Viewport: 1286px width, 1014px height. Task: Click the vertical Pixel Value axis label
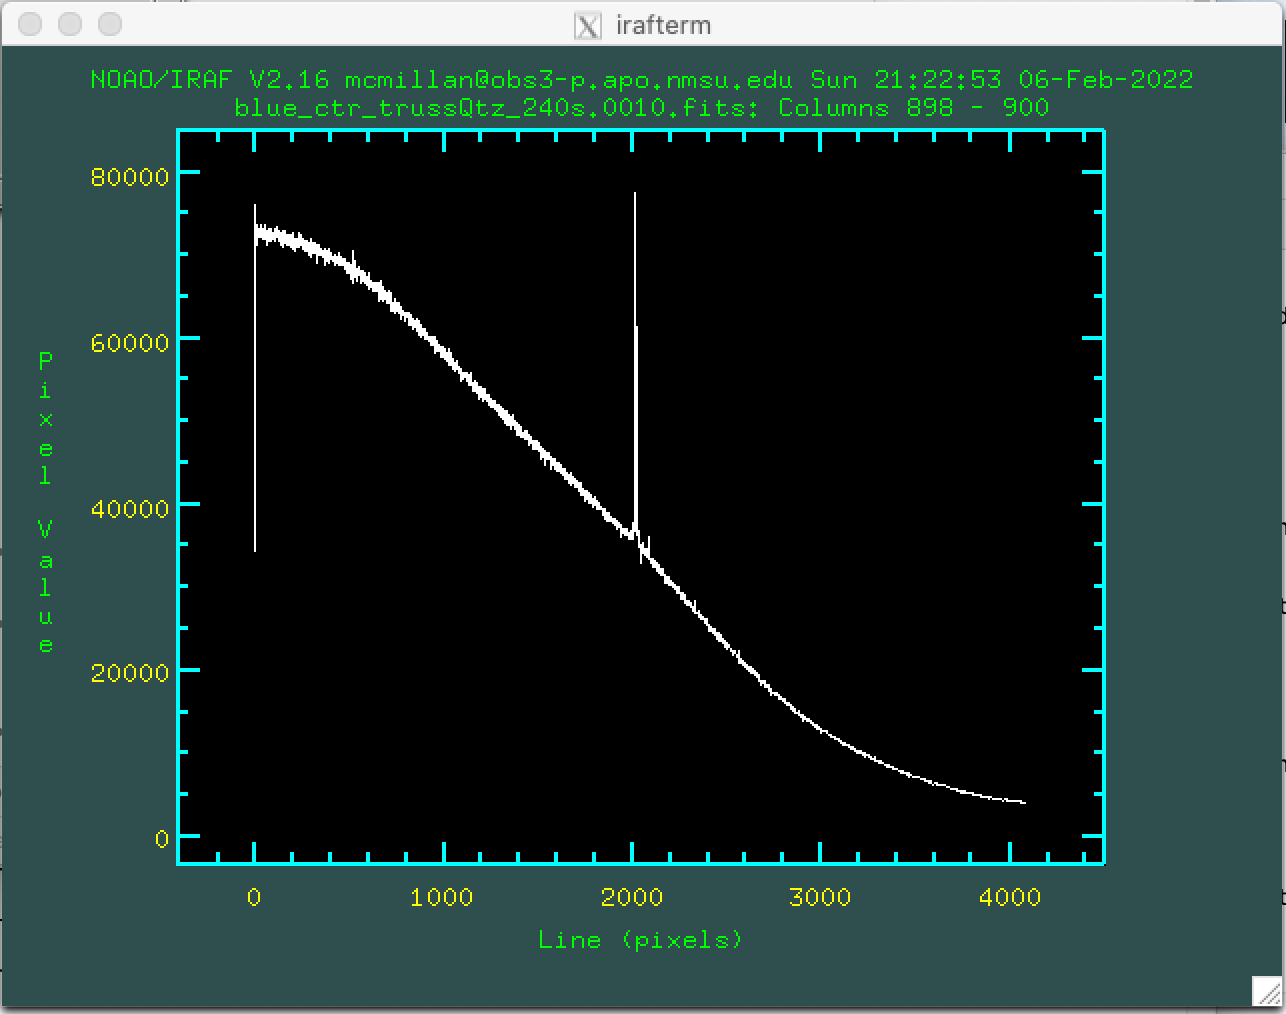[x=45, y=502]
